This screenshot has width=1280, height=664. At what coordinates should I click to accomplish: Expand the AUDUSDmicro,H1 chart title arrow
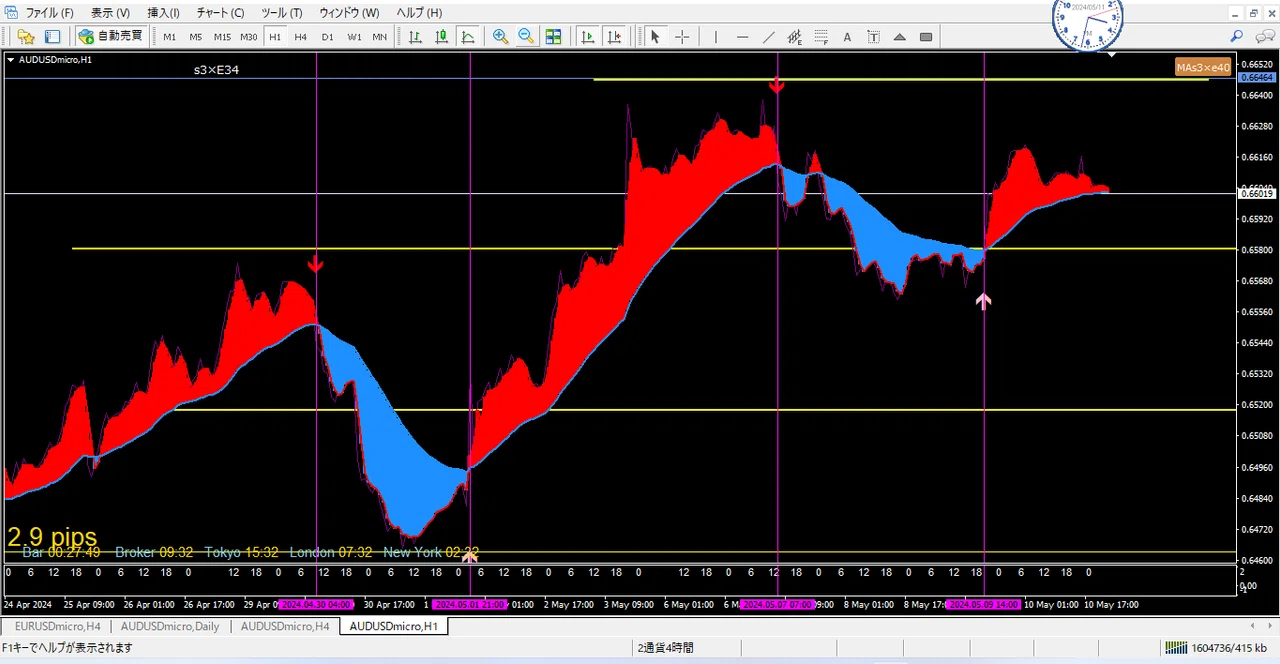pyautogui.click(x=10, y=59)
